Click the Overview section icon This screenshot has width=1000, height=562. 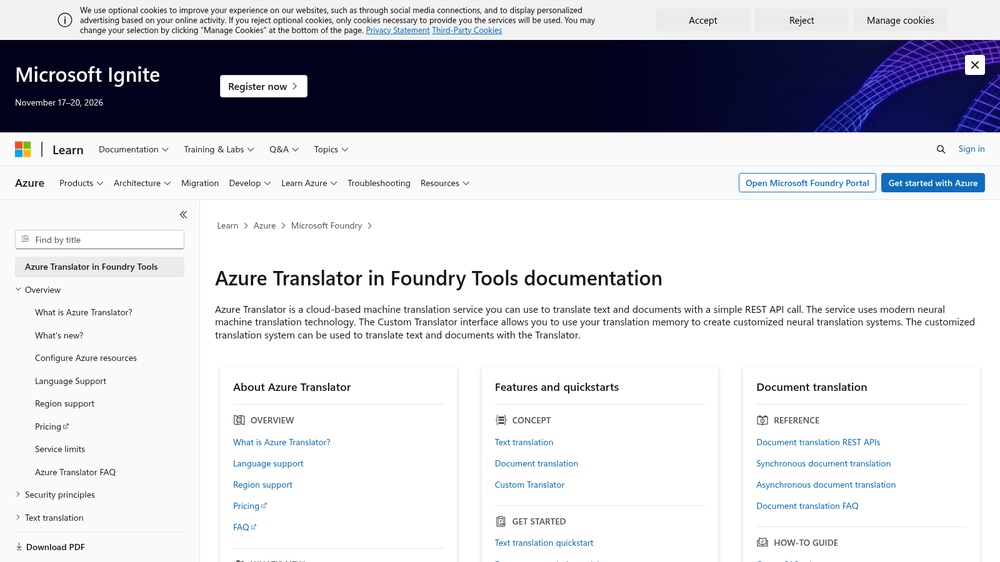pos(239,420)
